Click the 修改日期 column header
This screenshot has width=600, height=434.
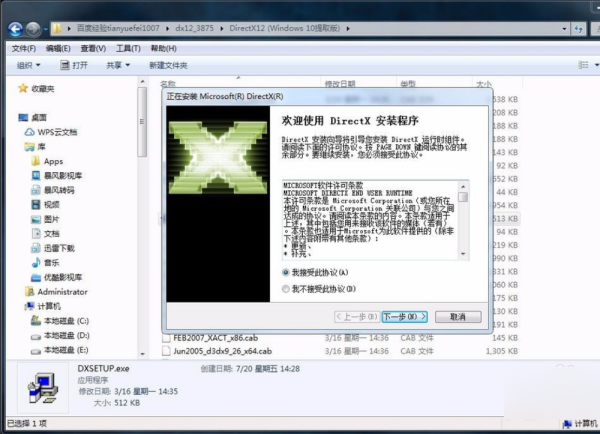tap(340, 84)
